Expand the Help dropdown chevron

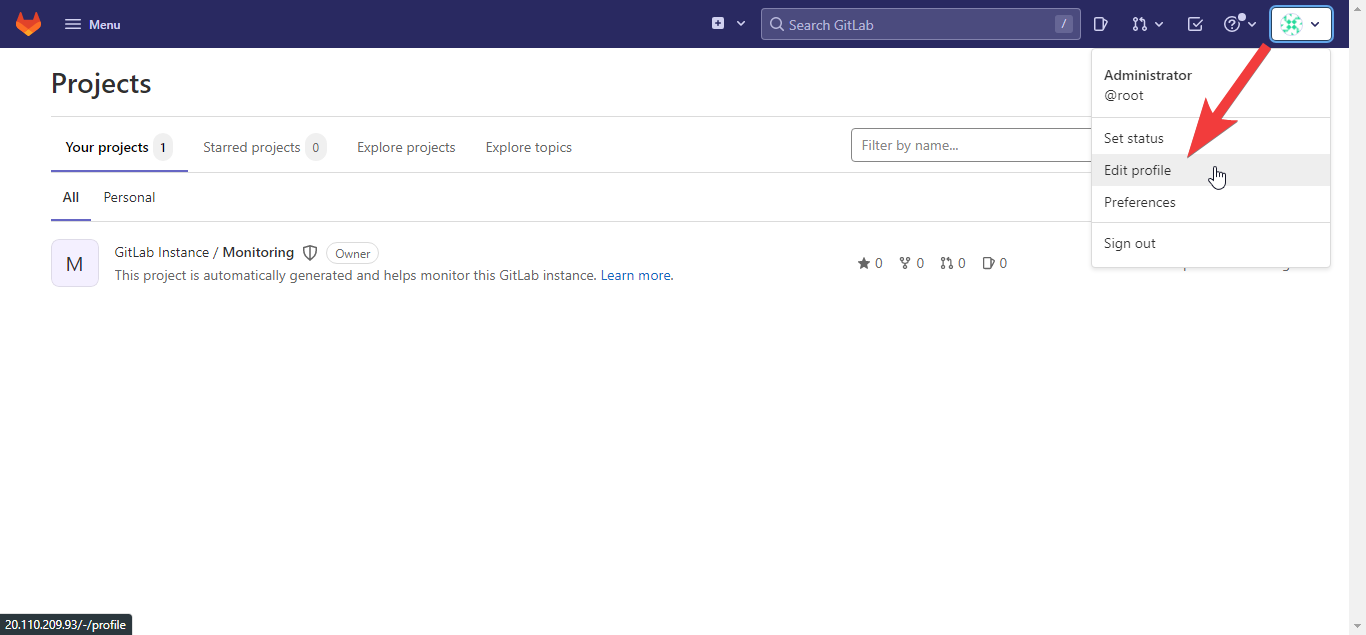point(1252,24)
